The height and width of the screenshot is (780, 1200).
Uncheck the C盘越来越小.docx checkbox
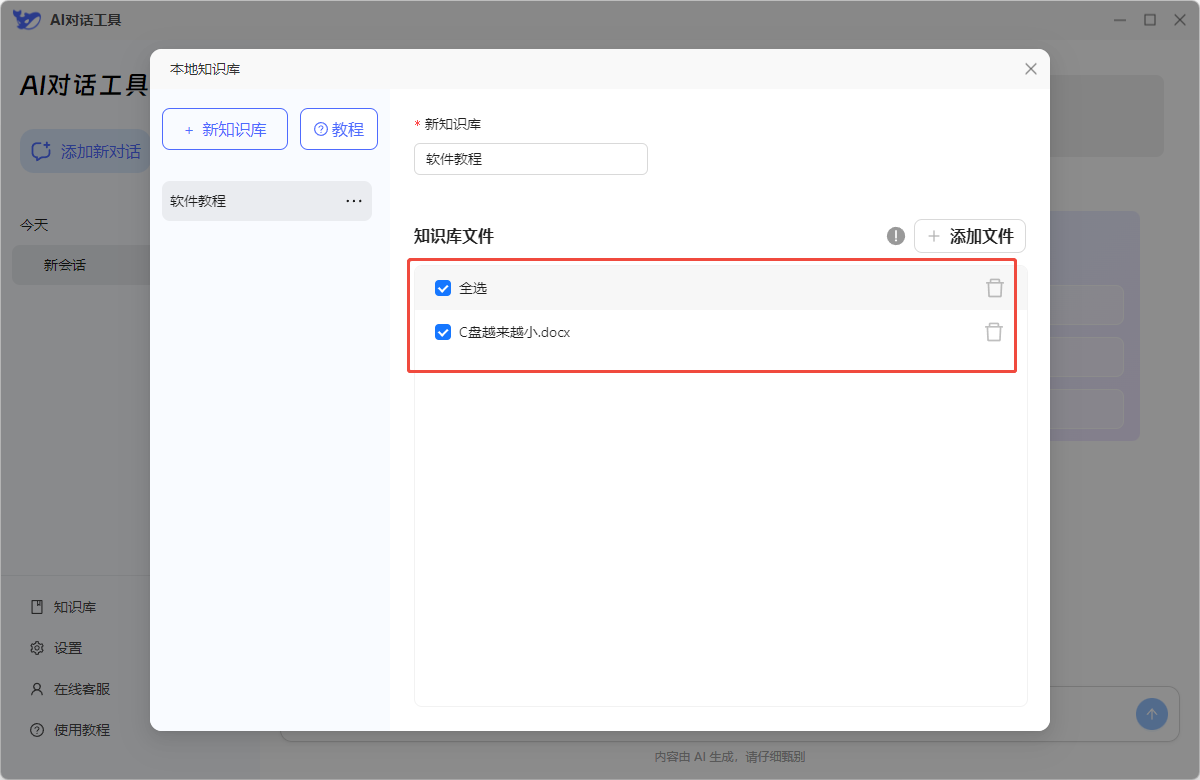click(x=443, y=332)
